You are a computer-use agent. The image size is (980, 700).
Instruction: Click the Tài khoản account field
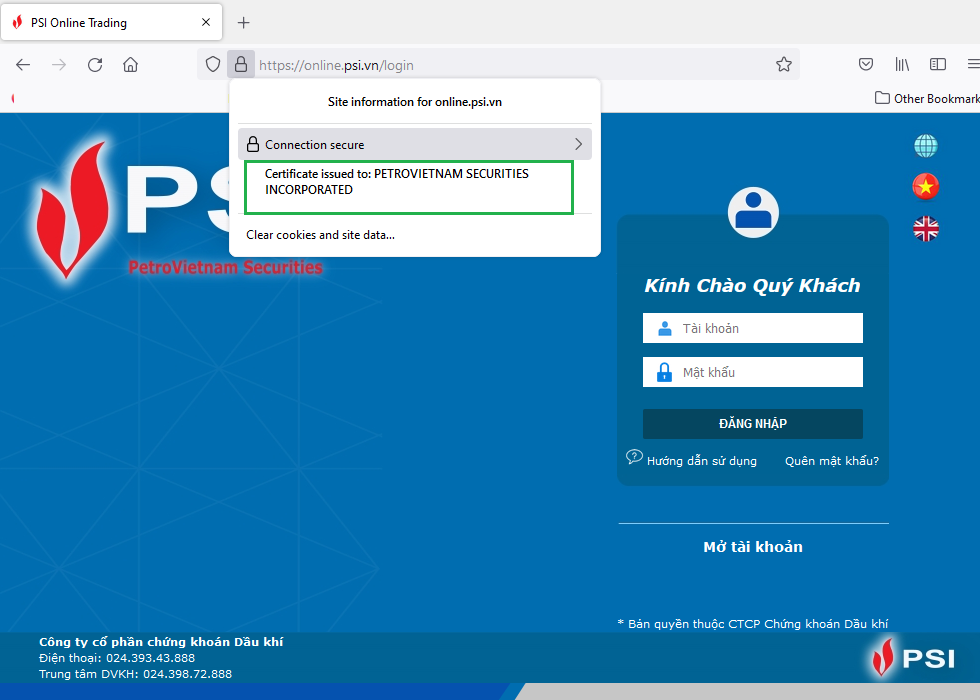coord(752,328)
